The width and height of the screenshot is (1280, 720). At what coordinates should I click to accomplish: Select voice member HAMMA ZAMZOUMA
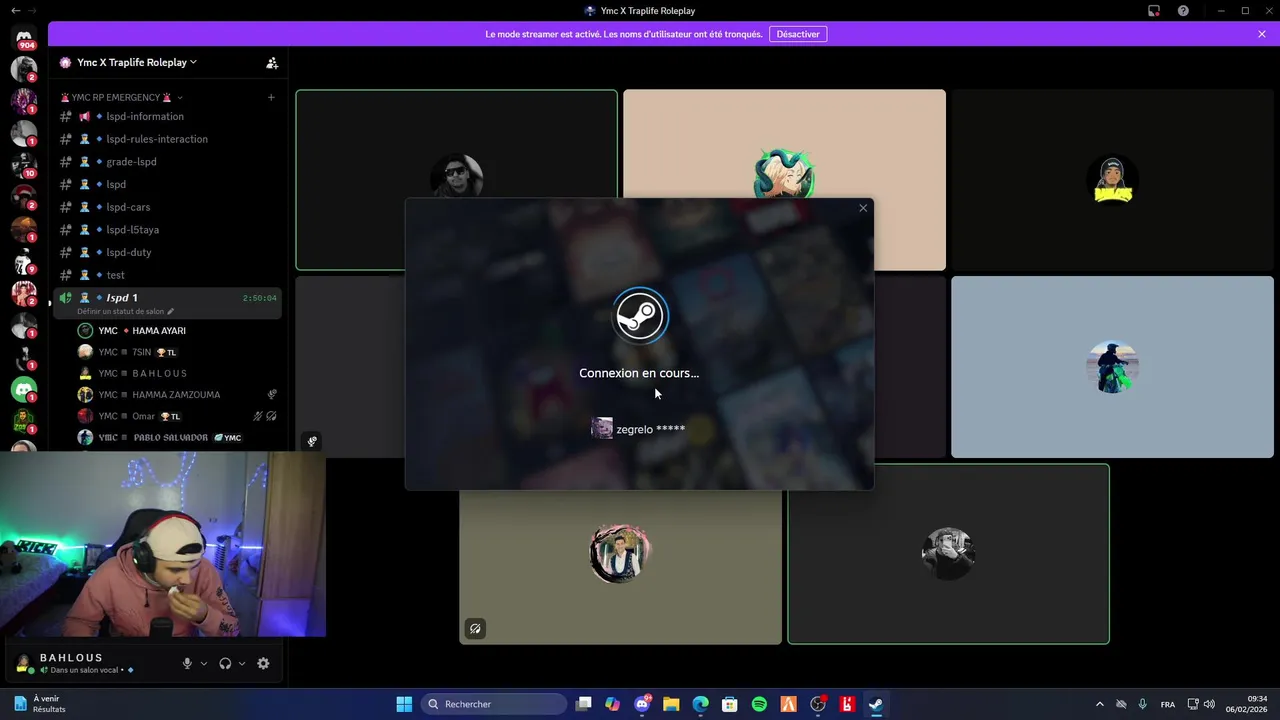coord(177,394)
